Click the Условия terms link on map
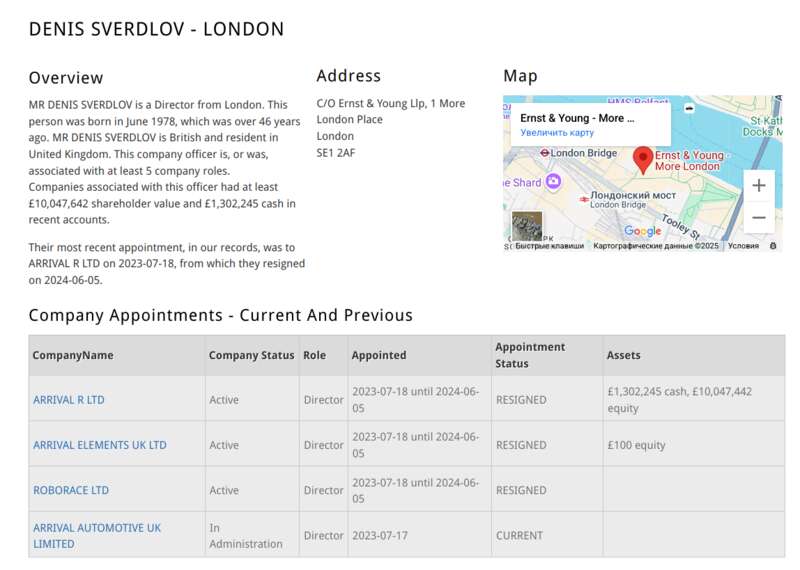Screen dimensions: 800x570 click(743, 246)
